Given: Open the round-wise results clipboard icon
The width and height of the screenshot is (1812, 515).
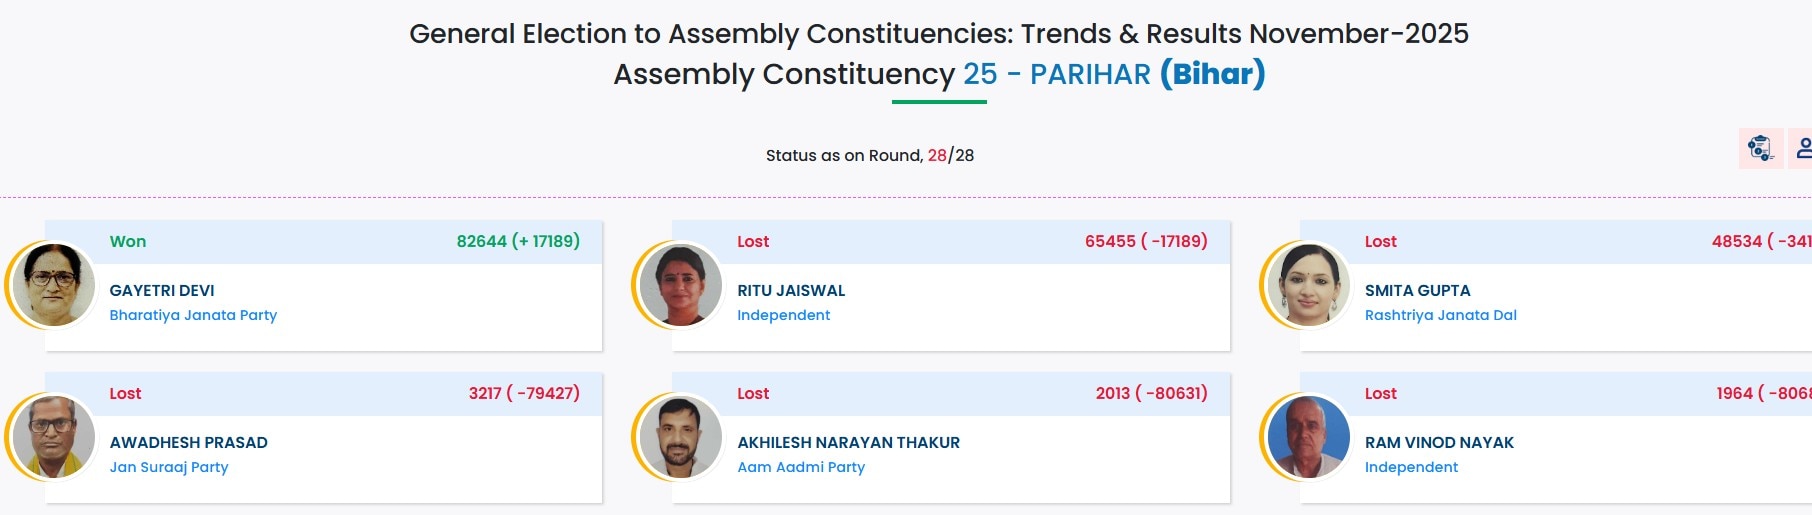Looking at the screenshot, I should pyautogui.click(x=1760, y=149).
